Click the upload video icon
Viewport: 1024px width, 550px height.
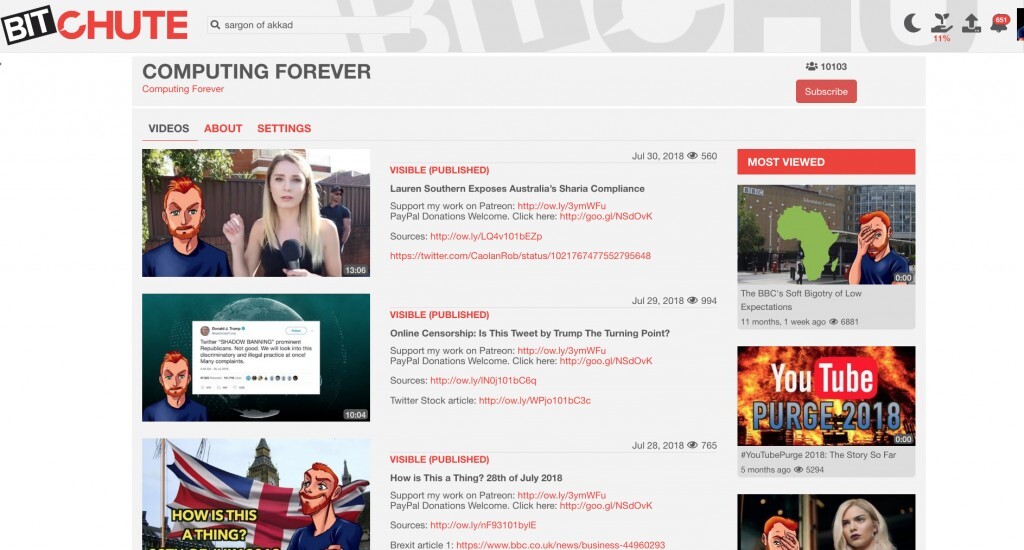point(971,24)
